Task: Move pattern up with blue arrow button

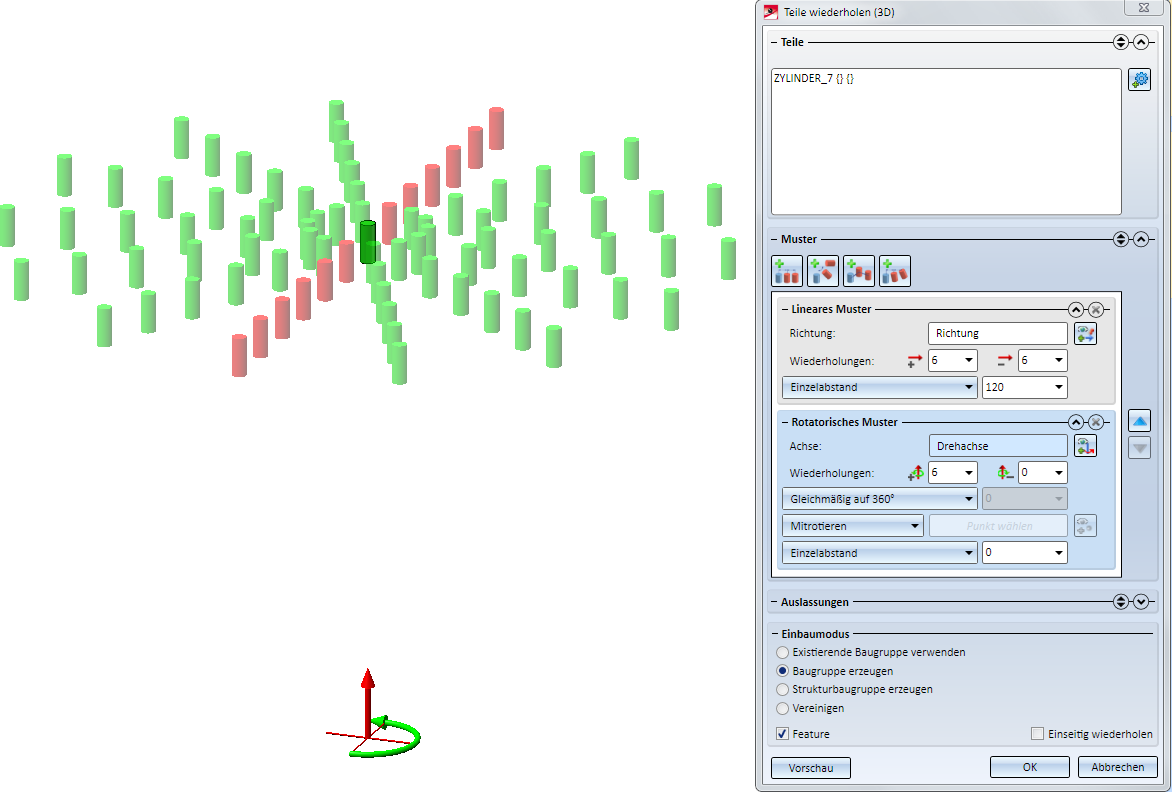Action: (1139, 421)
